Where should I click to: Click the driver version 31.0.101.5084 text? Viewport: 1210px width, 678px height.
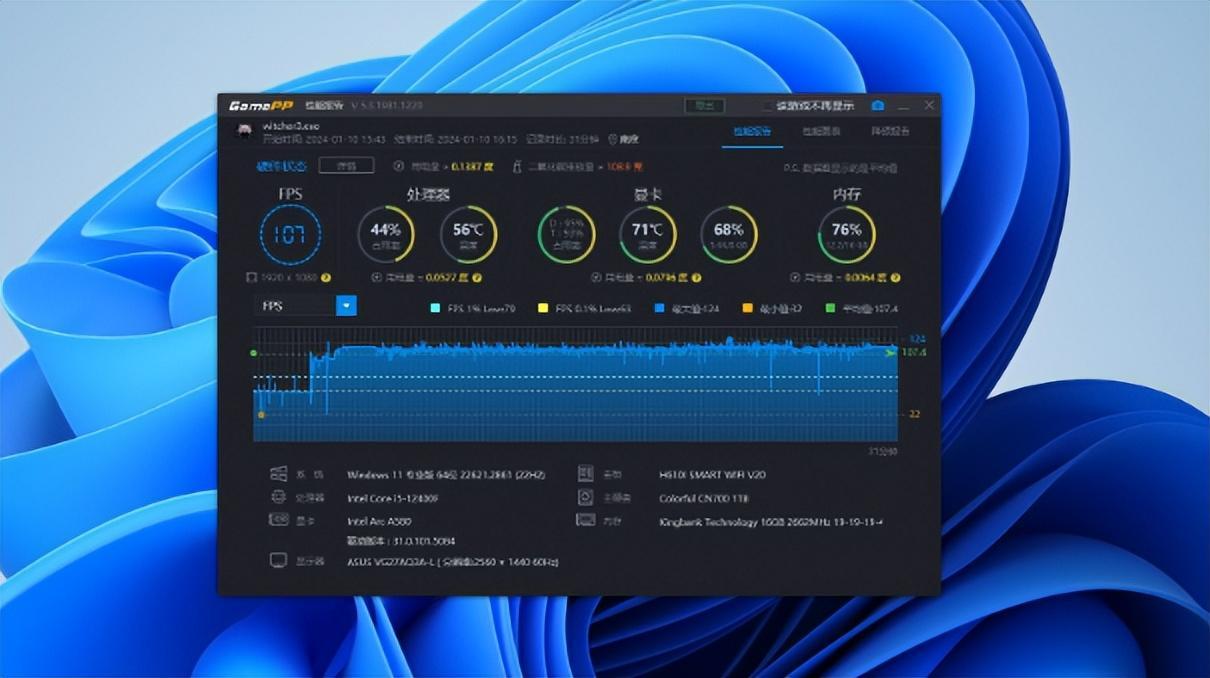point(401,540)
